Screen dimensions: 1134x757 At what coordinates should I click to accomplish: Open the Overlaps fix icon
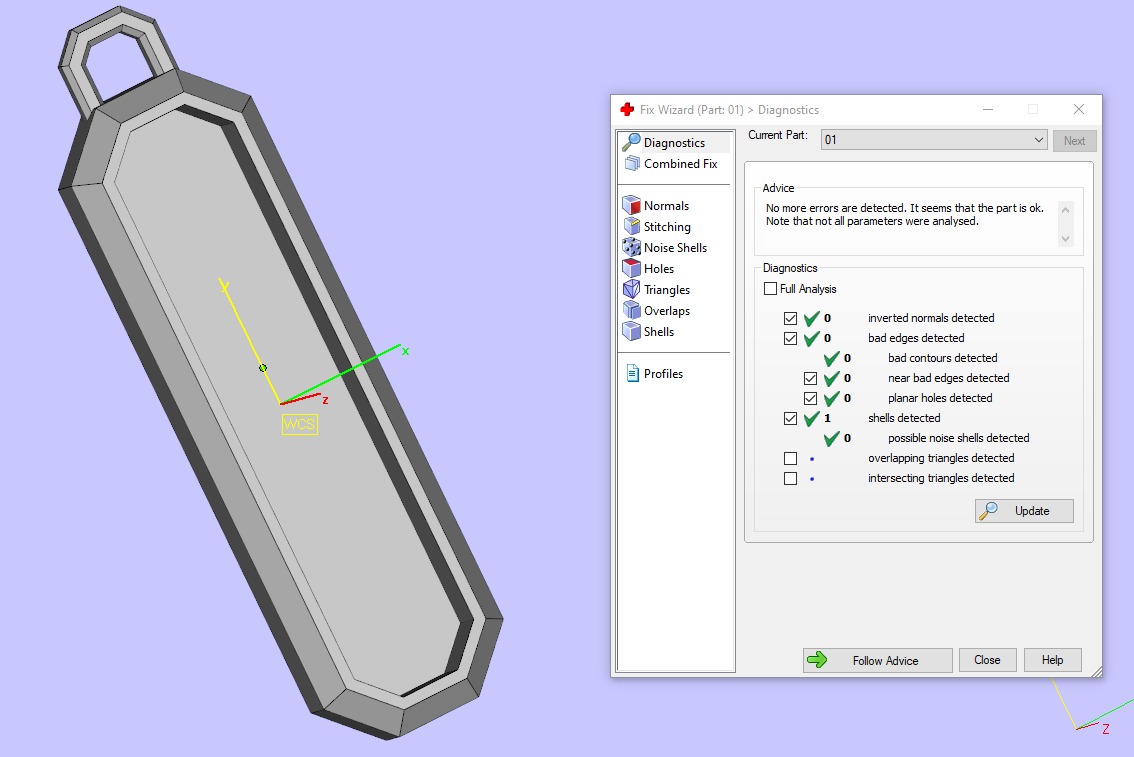pos(631,310)
